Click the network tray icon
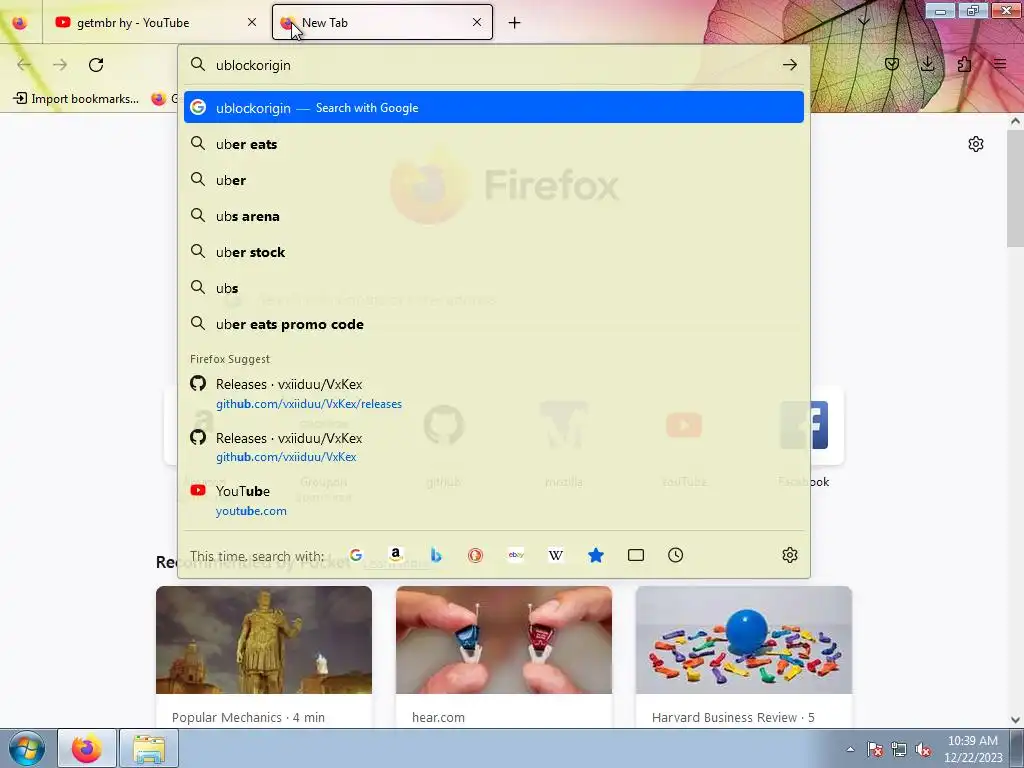 pos(899,750)
